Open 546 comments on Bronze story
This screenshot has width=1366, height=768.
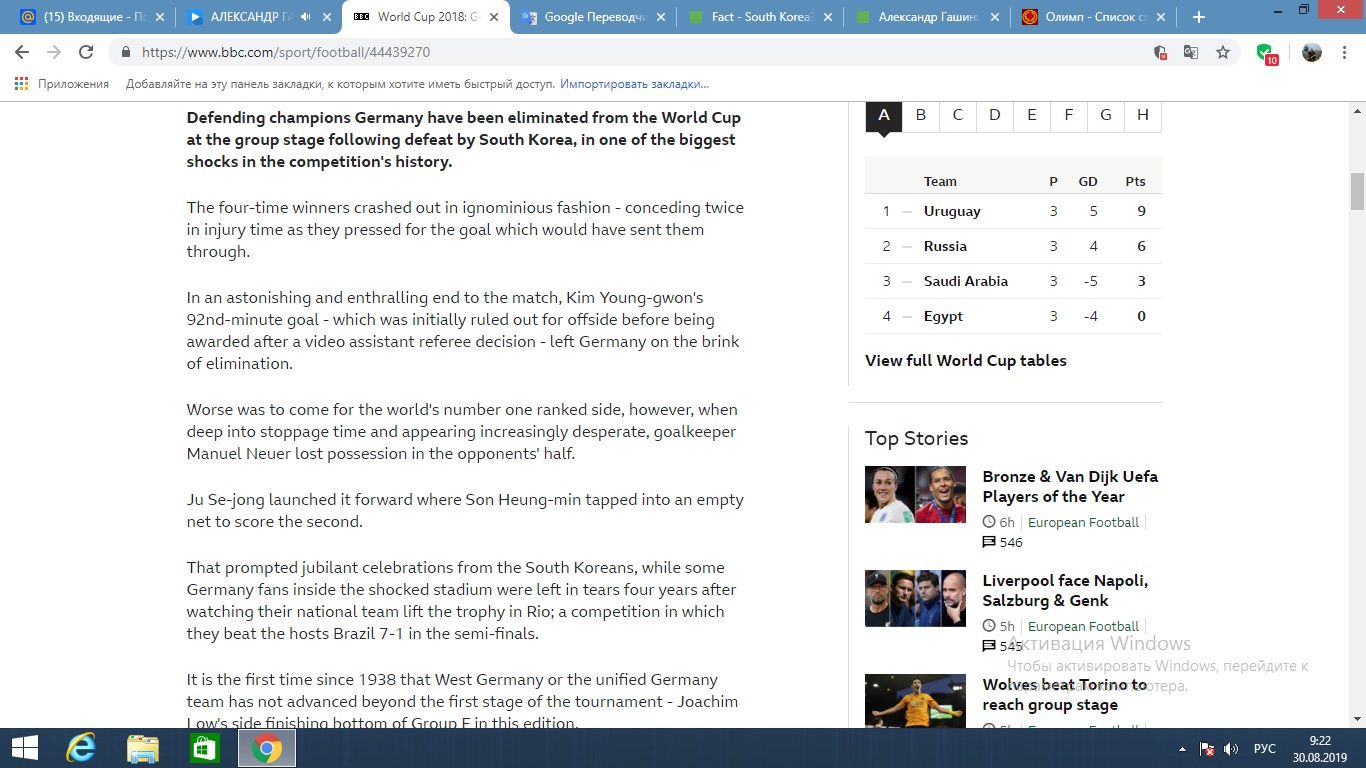[1003, 542]
